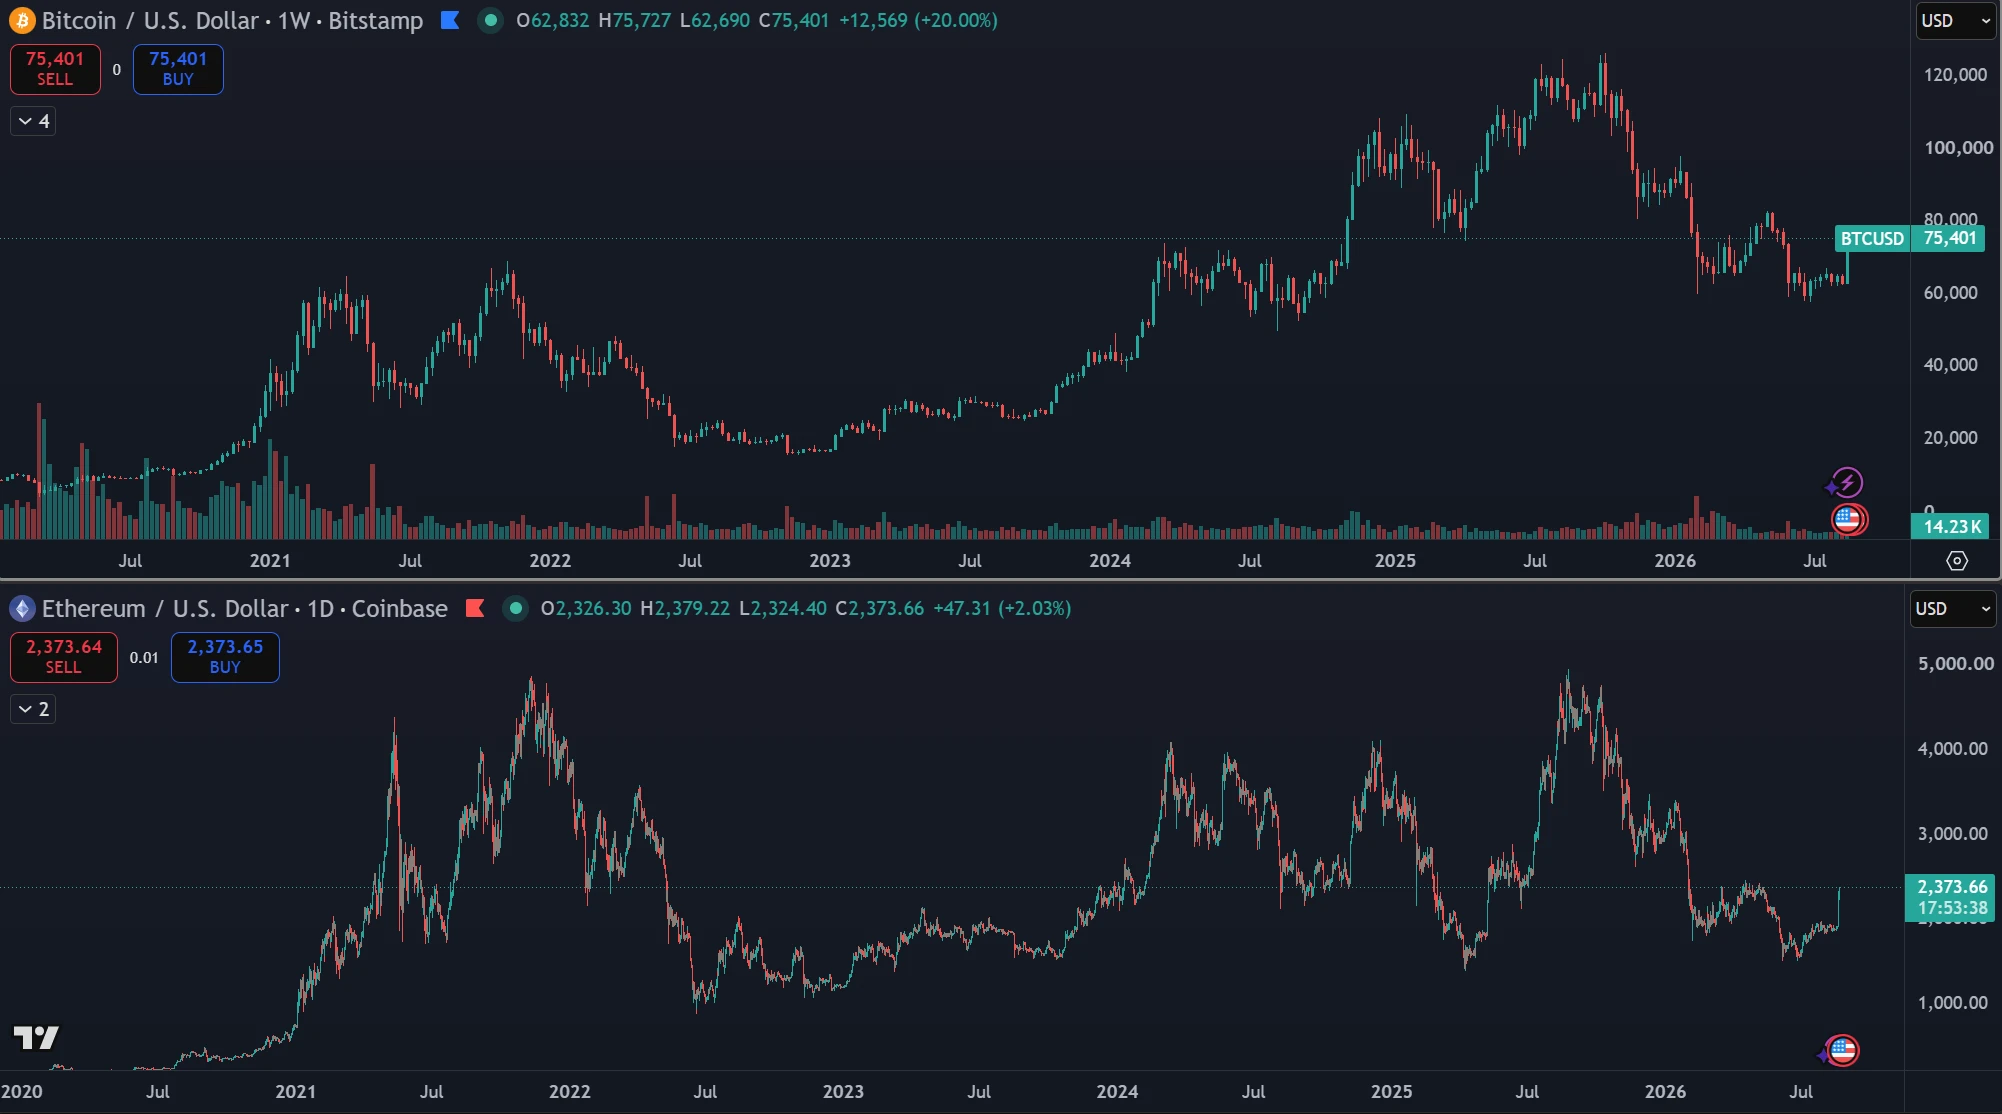The height and width of the screenshot is (1114, 2002).
Task: Click the 2021 label on Bitcoin time axis
Action: coord(270,561)
